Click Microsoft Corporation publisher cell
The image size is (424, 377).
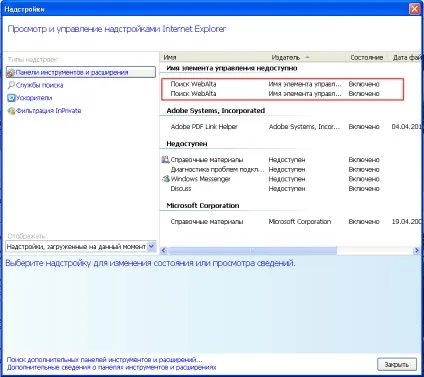pos(300,222)
